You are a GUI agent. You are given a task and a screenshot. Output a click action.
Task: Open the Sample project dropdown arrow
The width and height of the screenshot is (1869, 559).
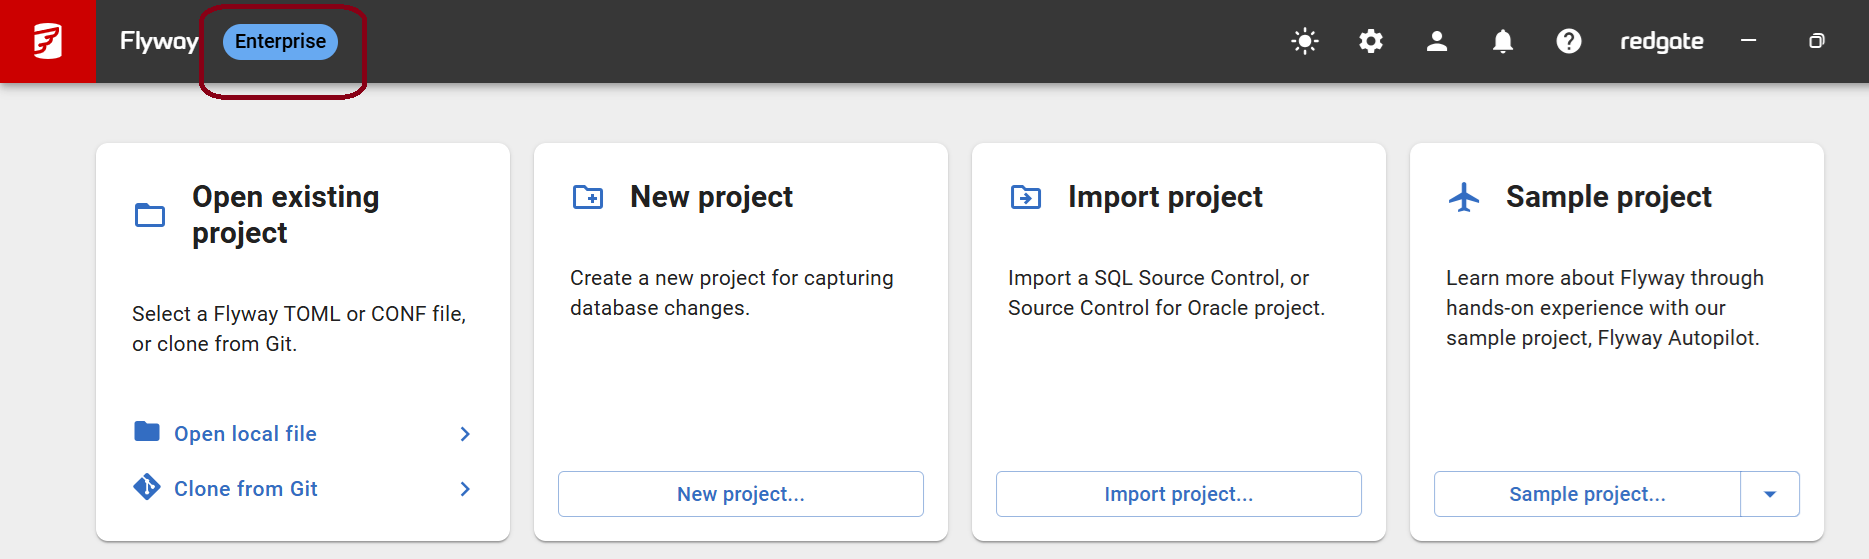[x=1770, y=494]
